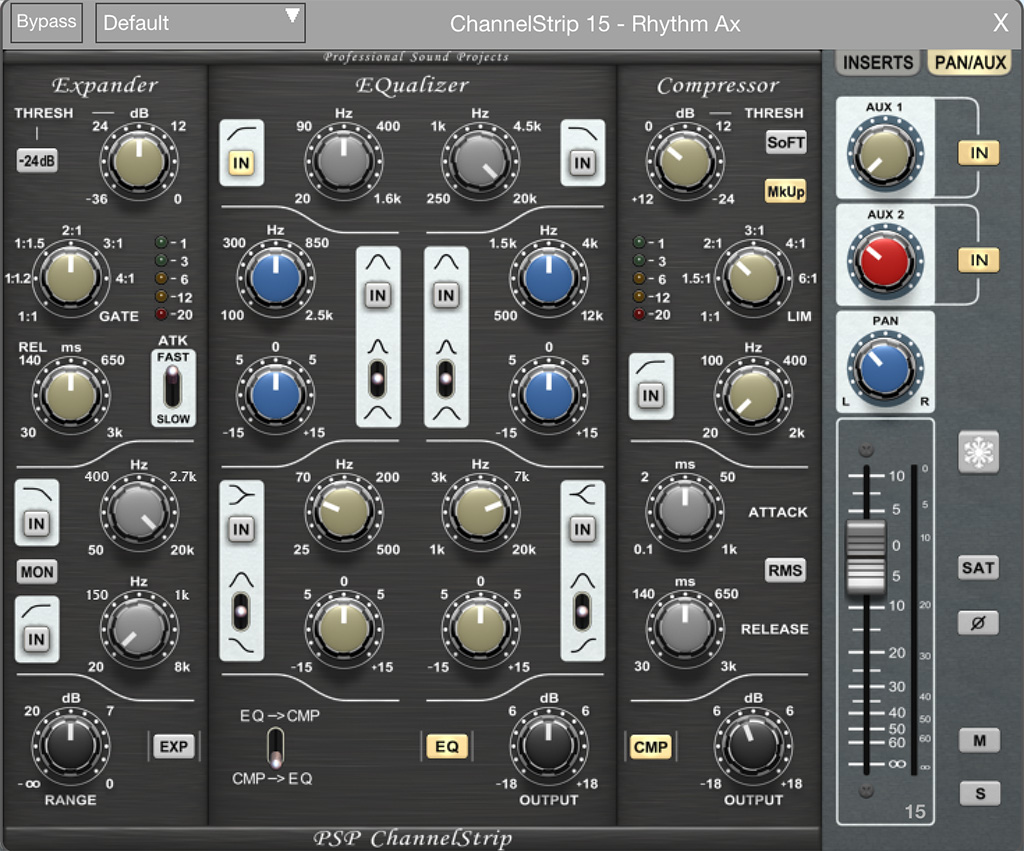1024x851 pixels.
Task: Click the compressor ATTACK knob
Action: click(x=685, y=512)
